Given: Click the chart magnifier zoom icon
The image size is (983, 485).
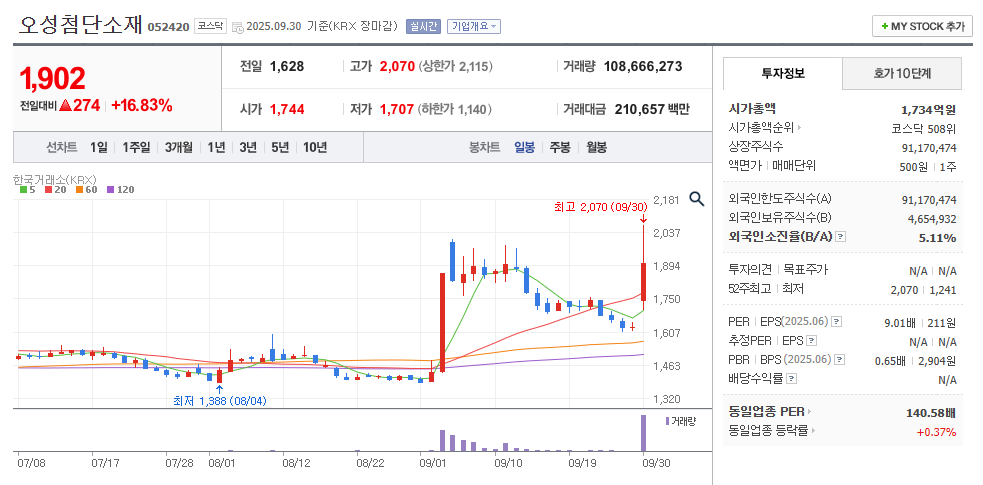Looking at the screenshot, I should click(697, 199).
